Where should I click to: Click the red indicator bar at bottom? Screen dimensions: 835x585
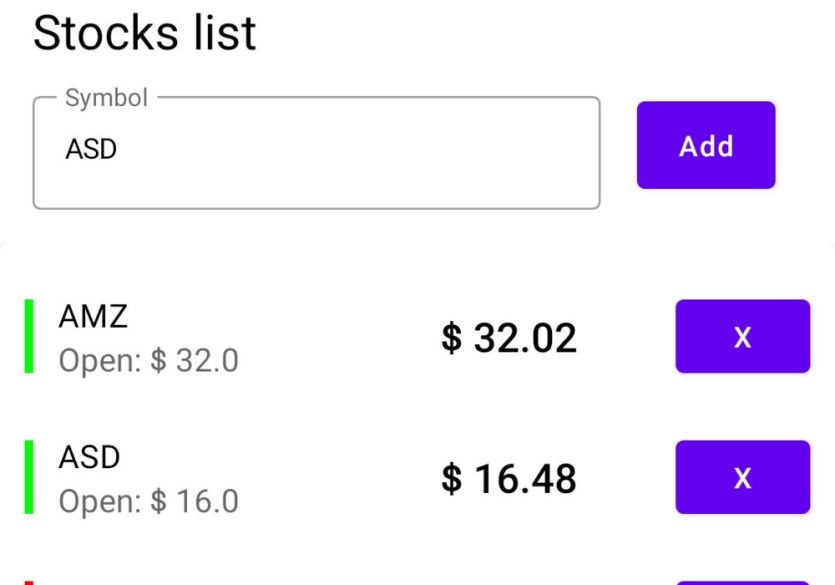point(29,582)
